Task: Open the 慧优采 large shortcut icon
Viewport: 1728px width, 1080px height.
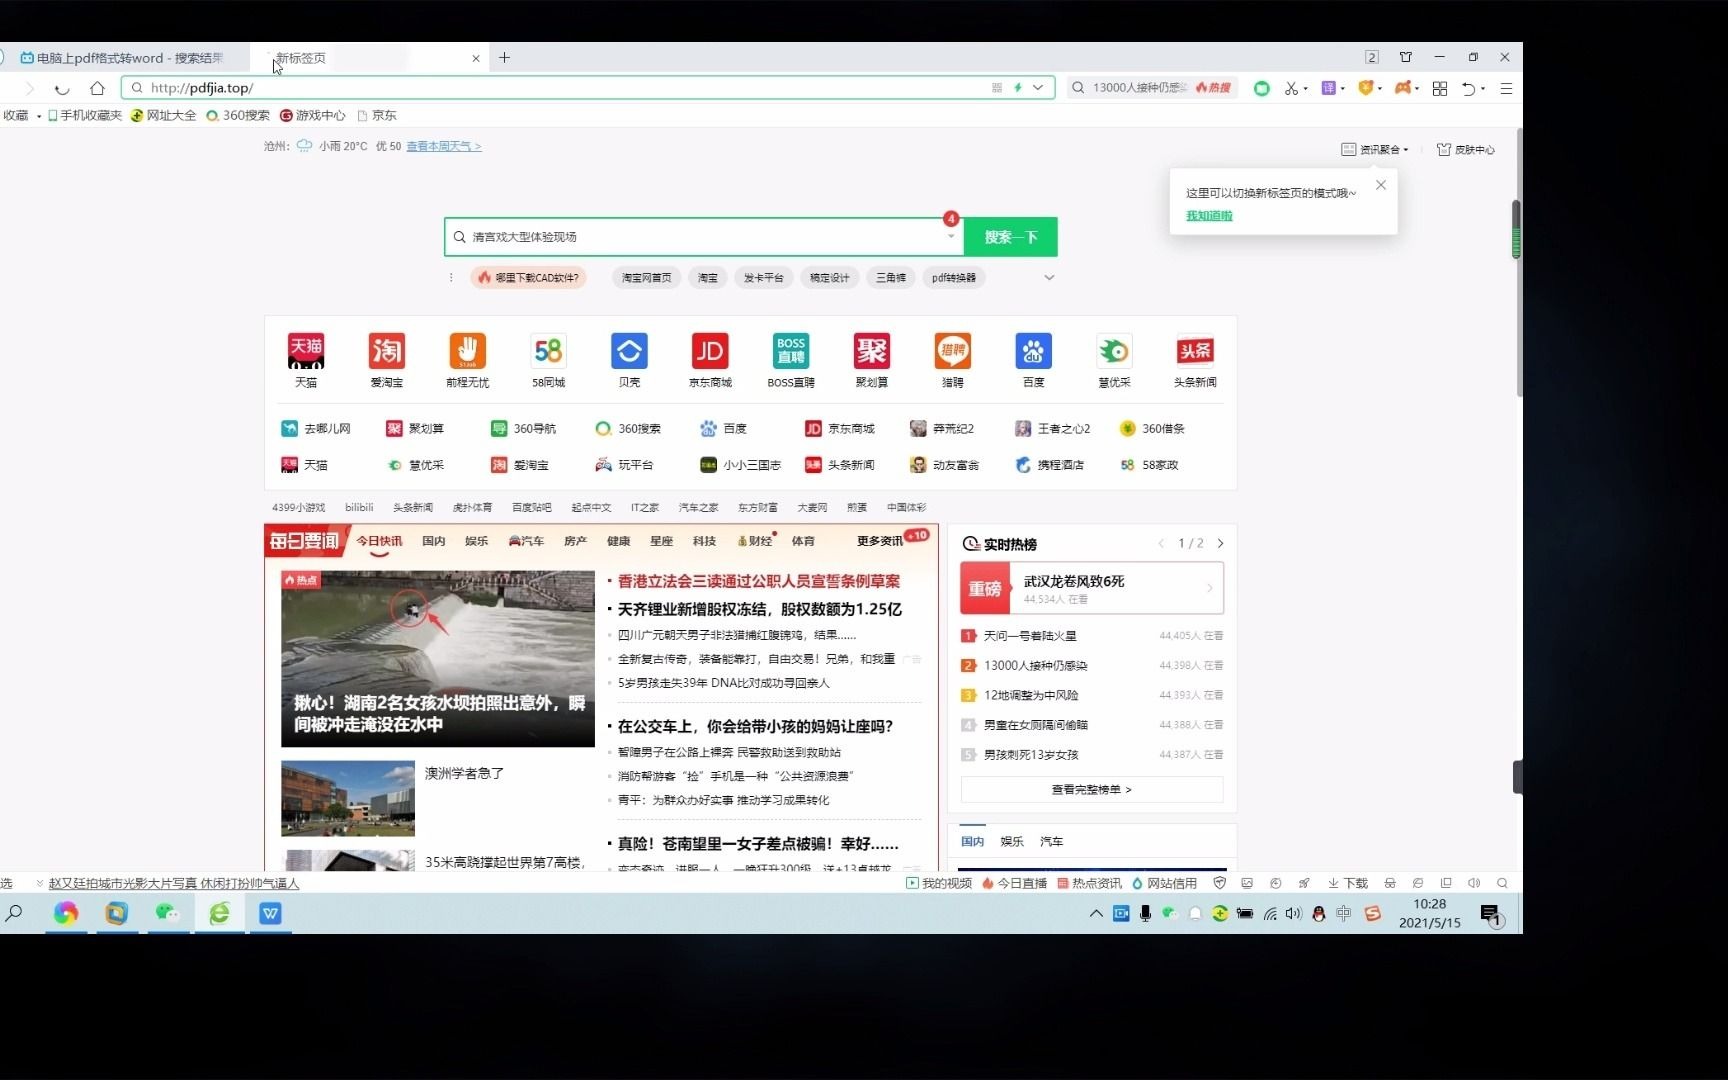Action: tap(1114, 352)
